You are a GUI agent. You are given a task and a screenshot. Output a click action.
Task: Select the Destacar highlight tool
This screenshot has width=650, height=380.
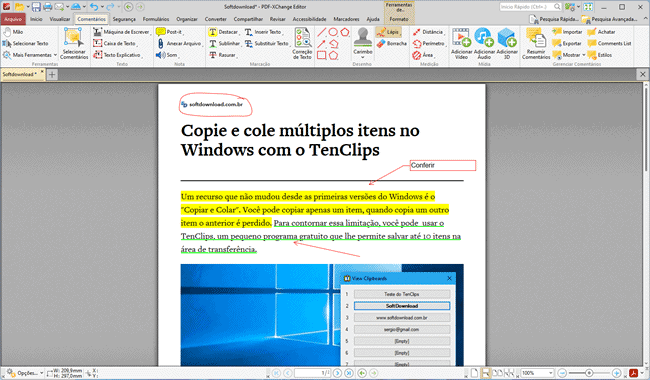pyautogui.click(x=224, y=32)
